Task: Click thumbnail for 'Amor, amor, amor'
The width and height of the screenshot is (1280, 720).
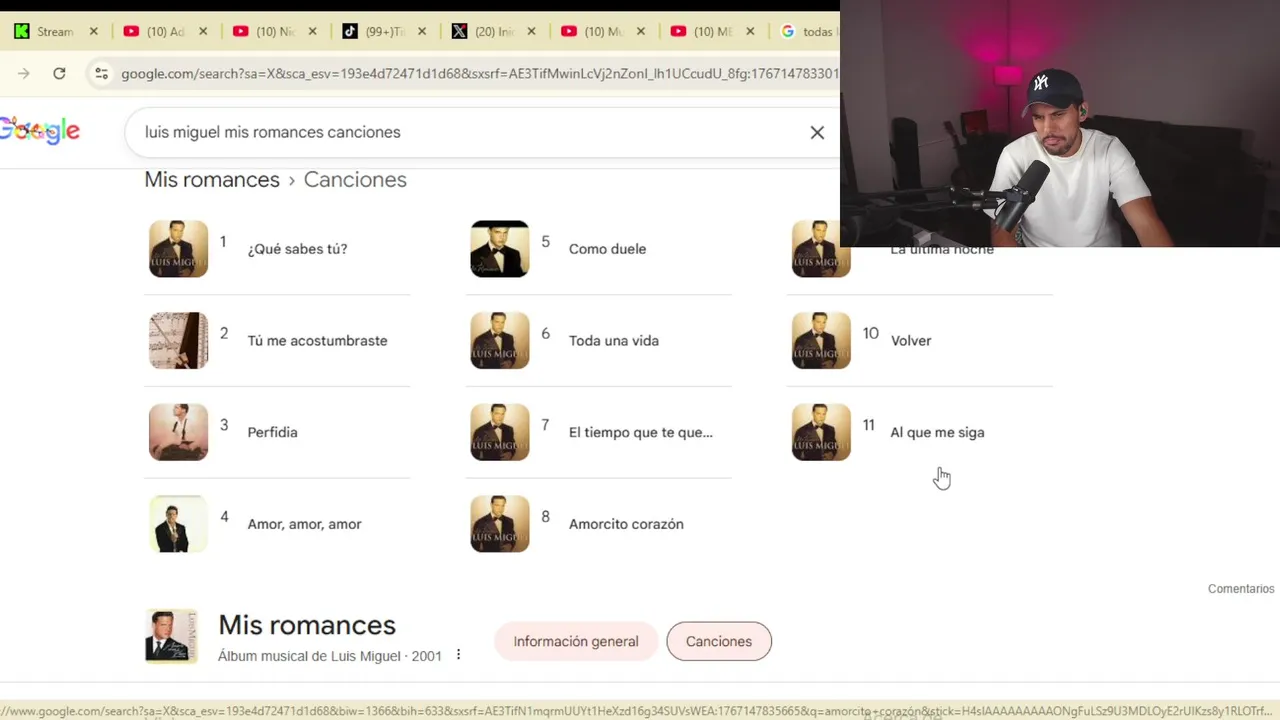Action: pyautogui.click(x=178, y=524)
